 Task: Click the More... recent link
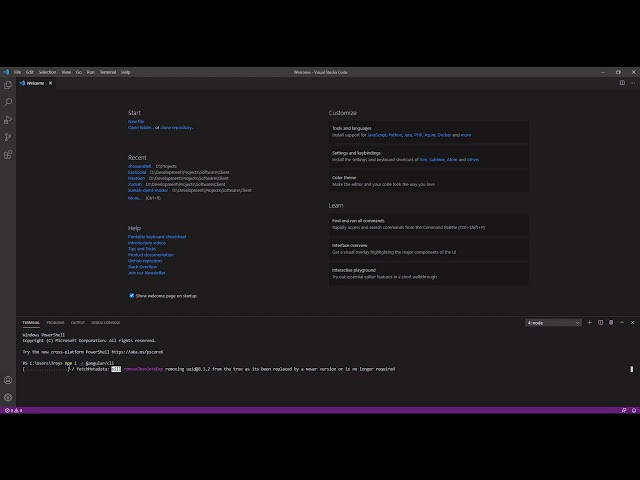(134, 198)
